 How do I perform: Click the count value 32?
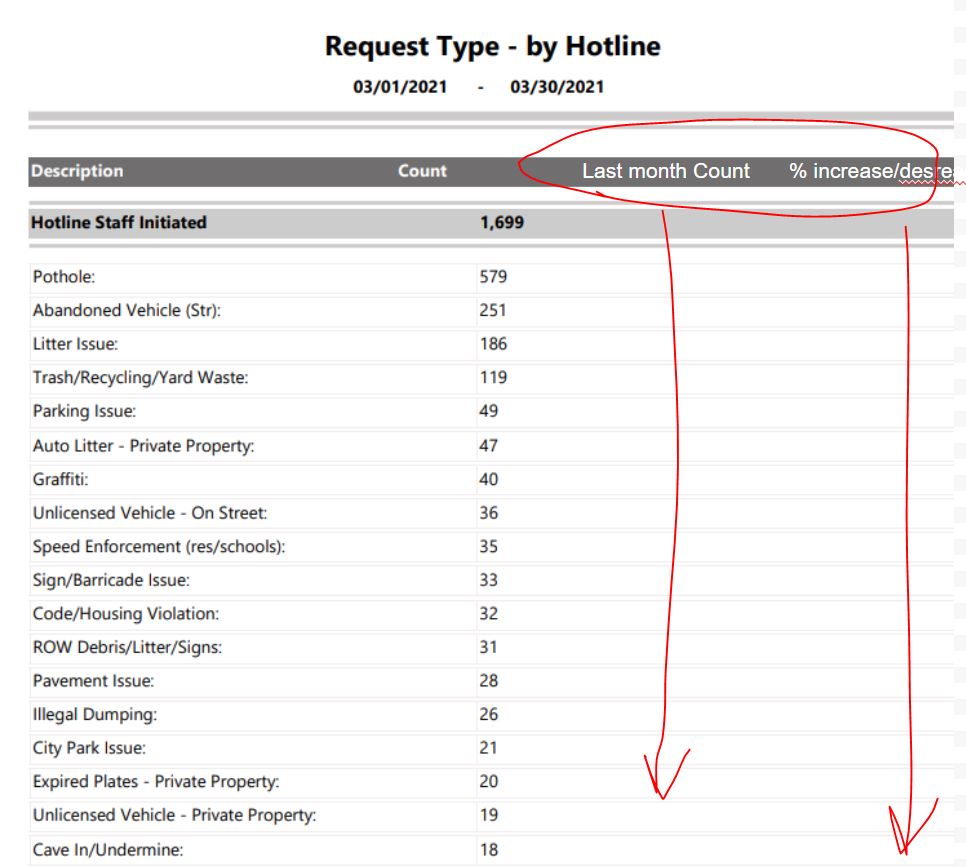point(489,614)
